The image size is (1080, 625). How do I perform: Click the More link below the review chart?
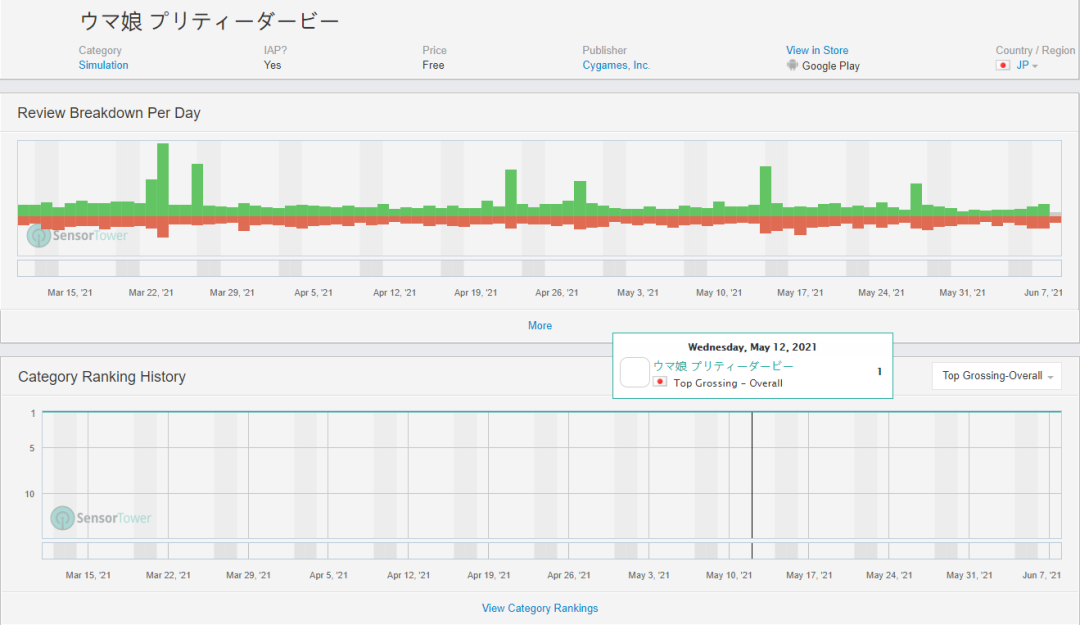coord(540,325)
